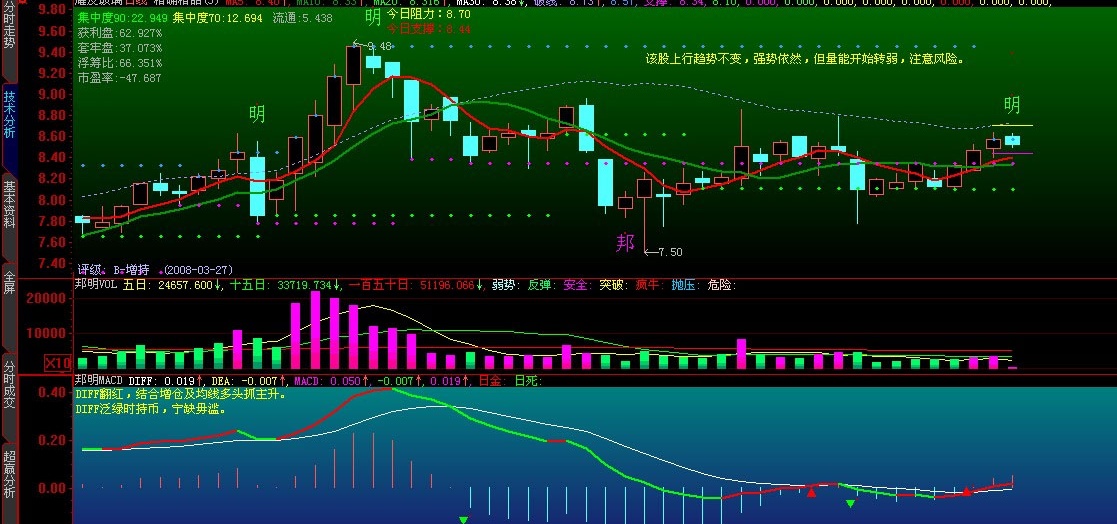
Task: Click the 邦明MACD indicator name
Action: pos(100,381)
